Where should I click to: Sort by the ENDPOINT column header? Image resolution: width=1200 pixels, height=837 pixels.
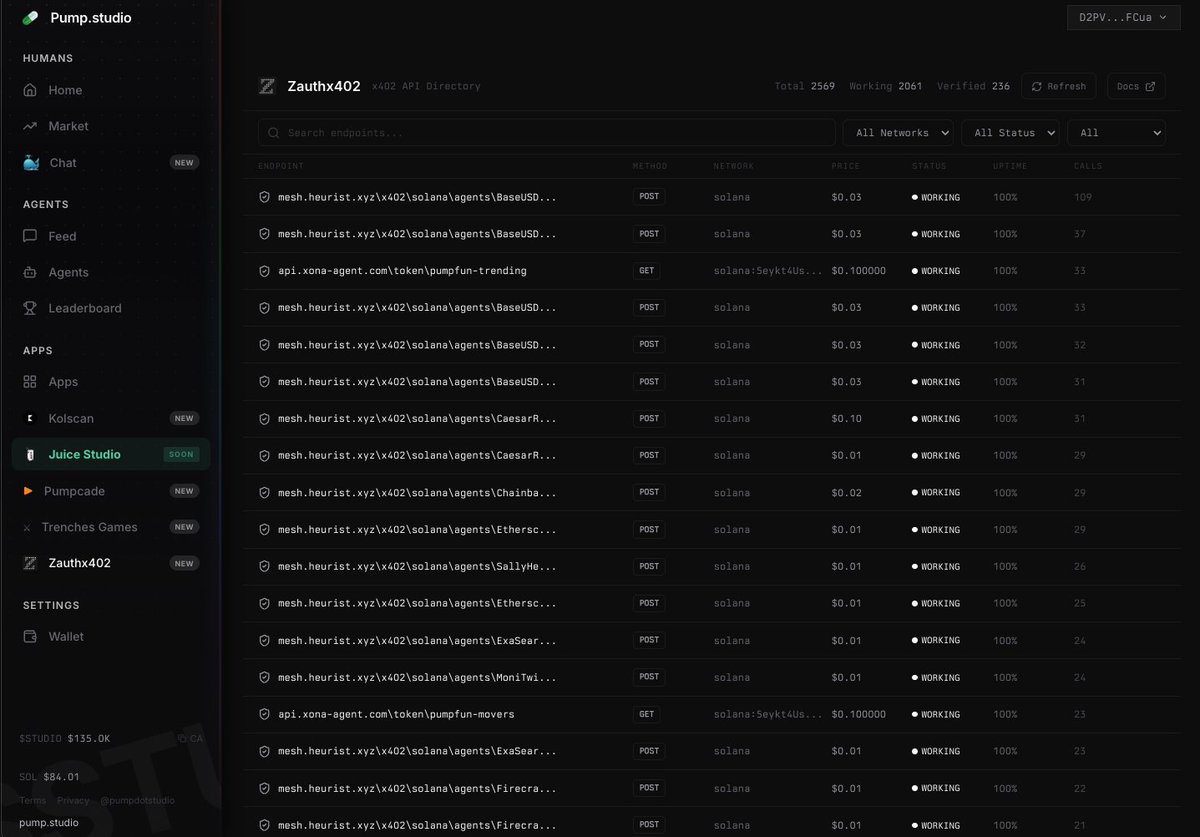pyautogui.click(x=281, y=166)
